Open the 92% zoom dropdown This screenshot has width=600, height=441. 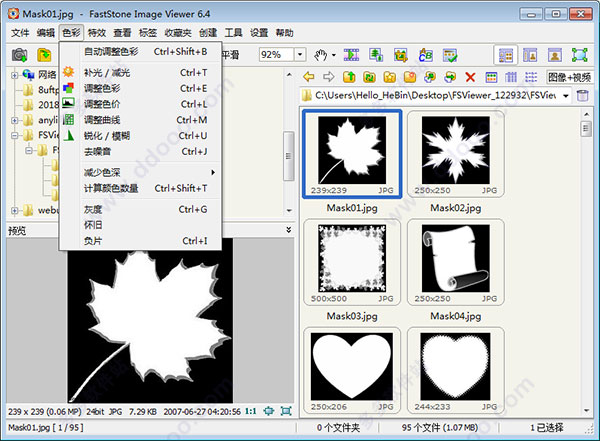pos(300,55)
